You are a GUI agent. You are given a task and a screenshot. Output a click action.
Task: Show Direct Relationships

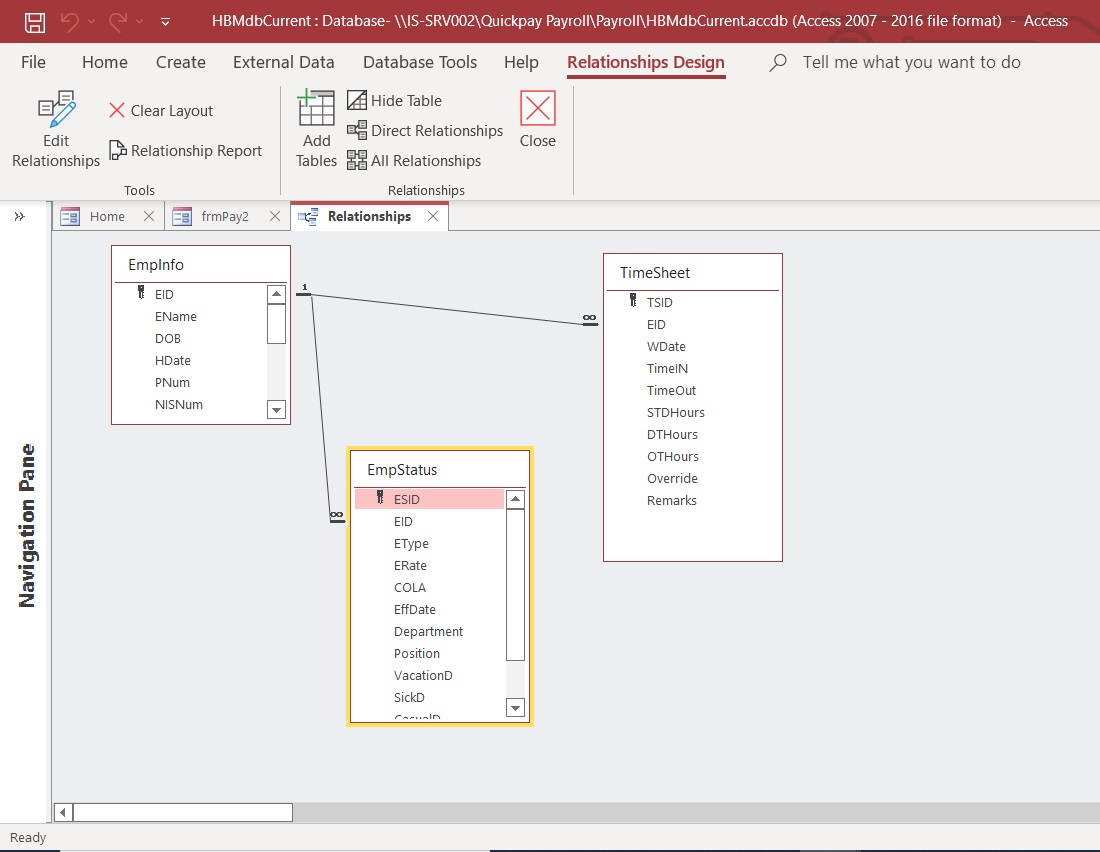click(425, 131)
